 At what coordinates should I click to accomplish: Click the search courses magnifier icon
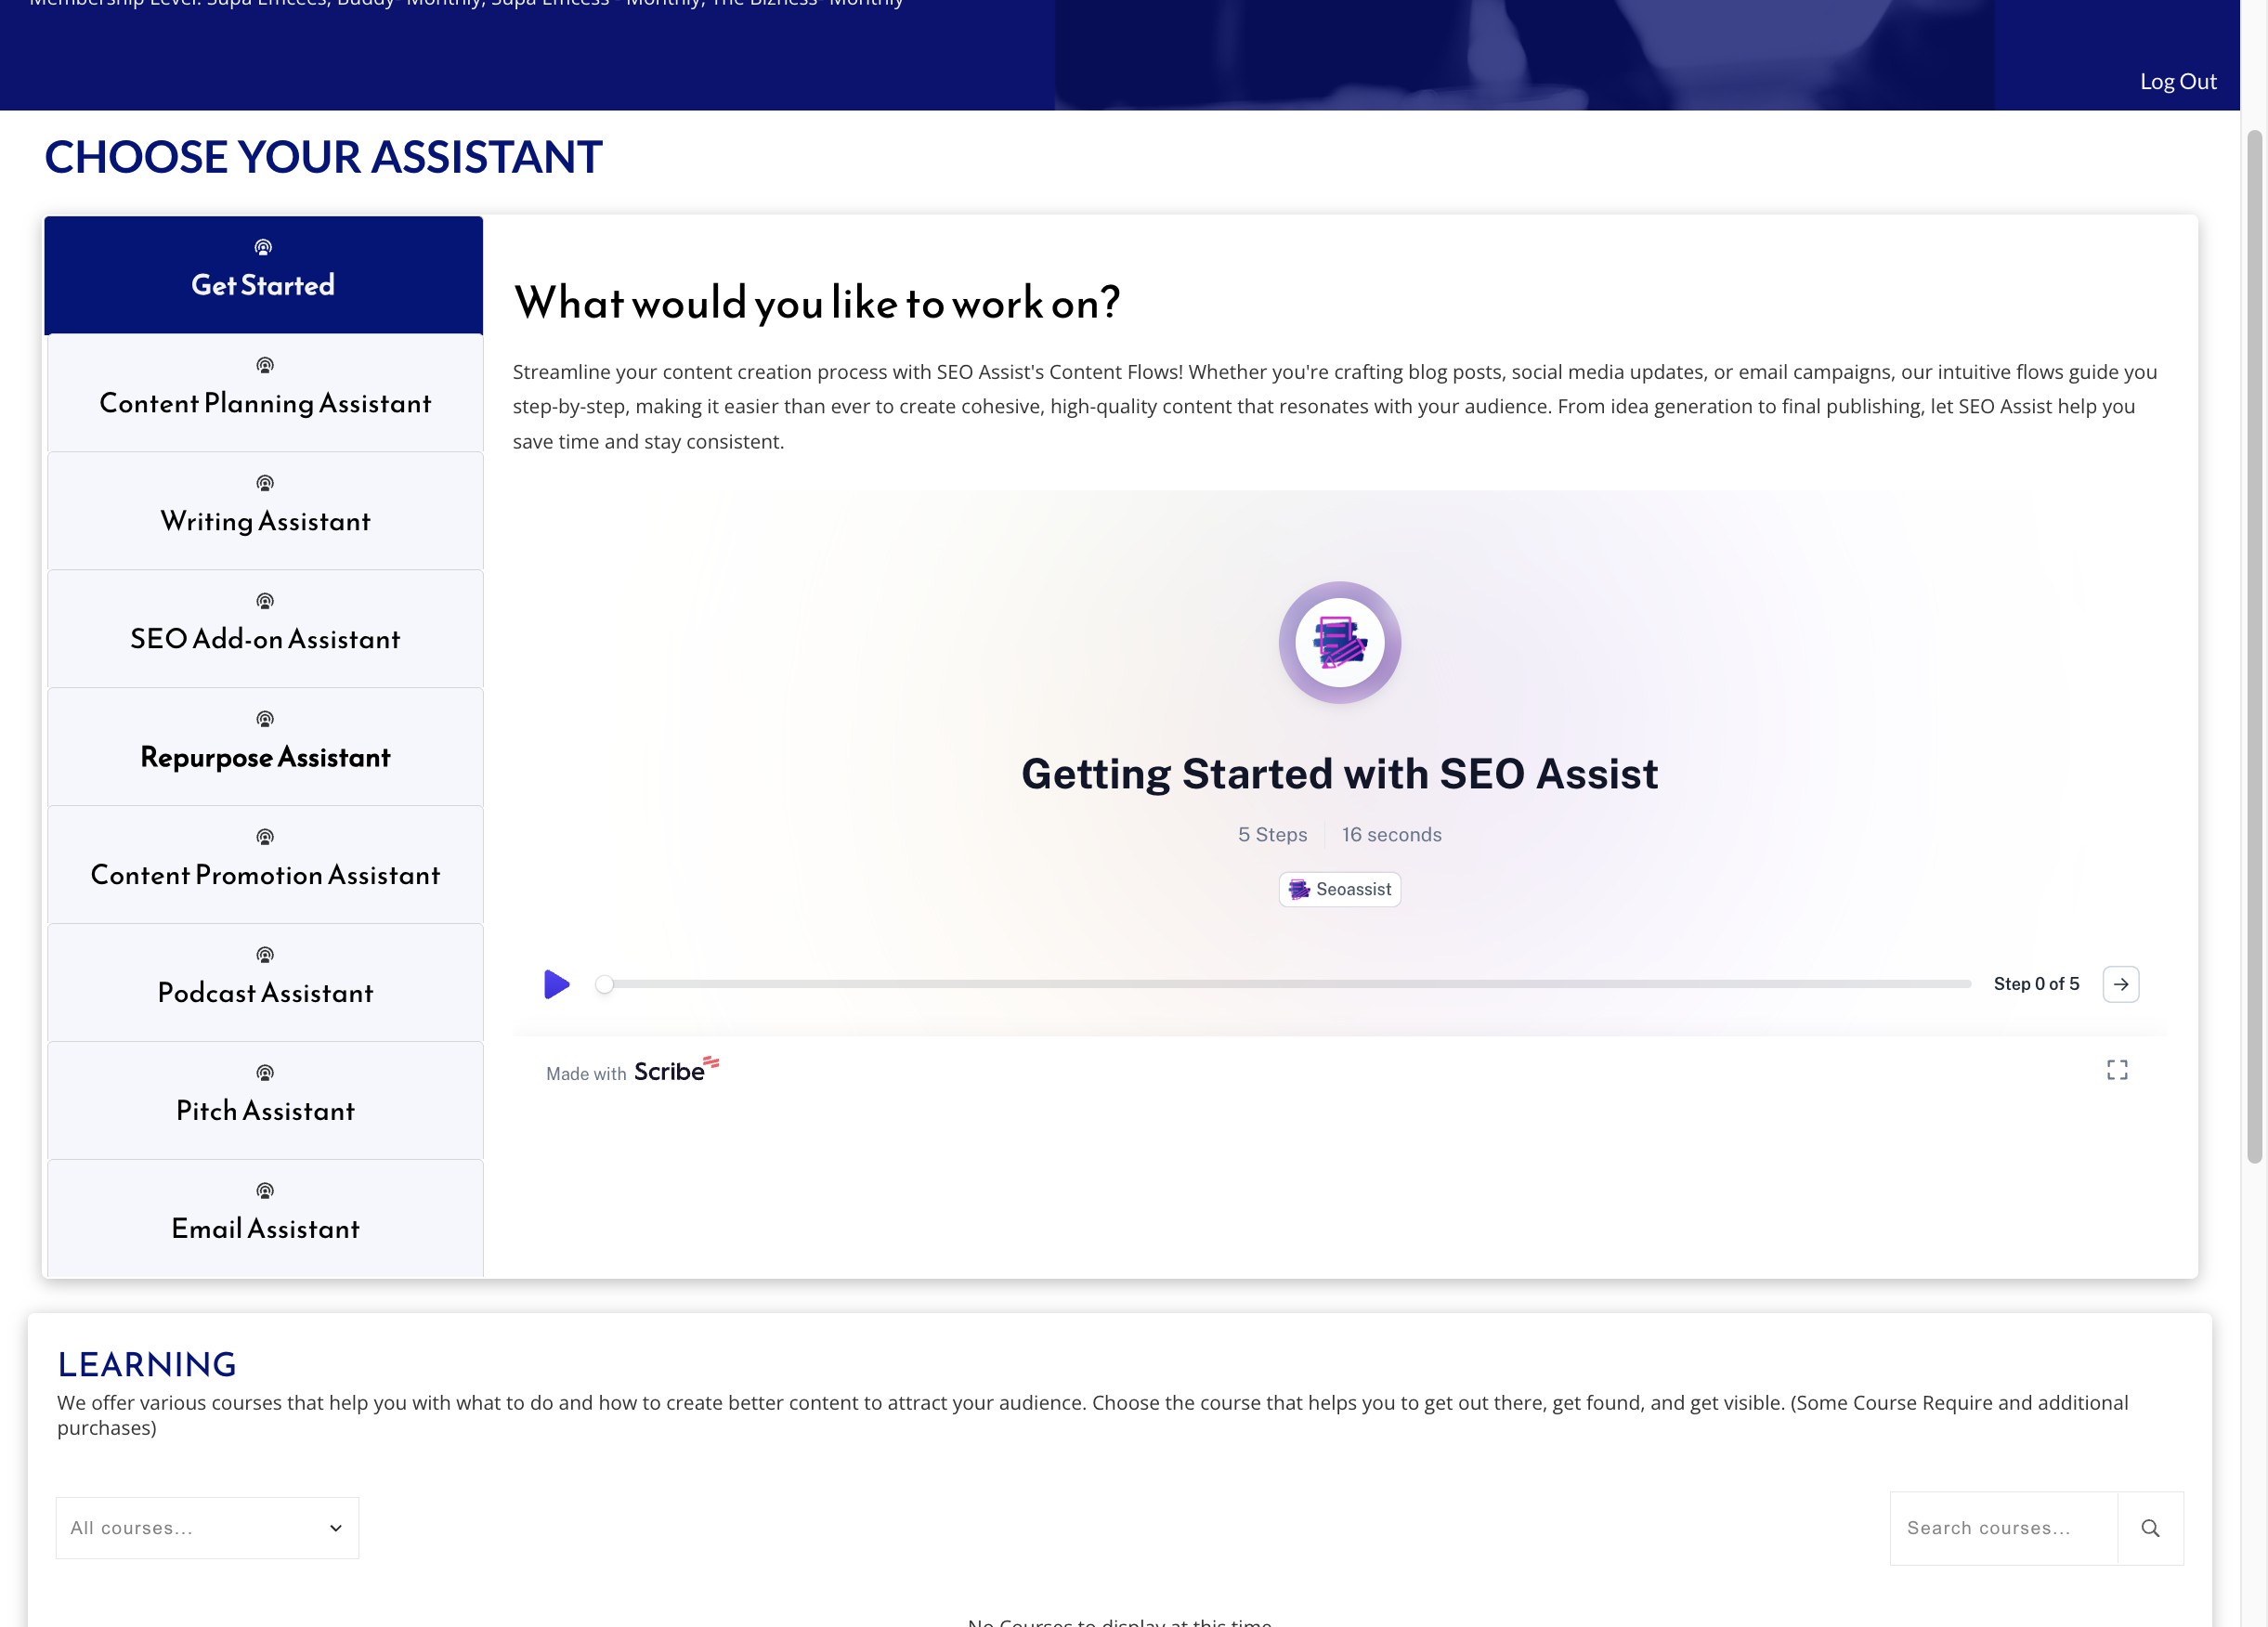coord(2150,1528)
